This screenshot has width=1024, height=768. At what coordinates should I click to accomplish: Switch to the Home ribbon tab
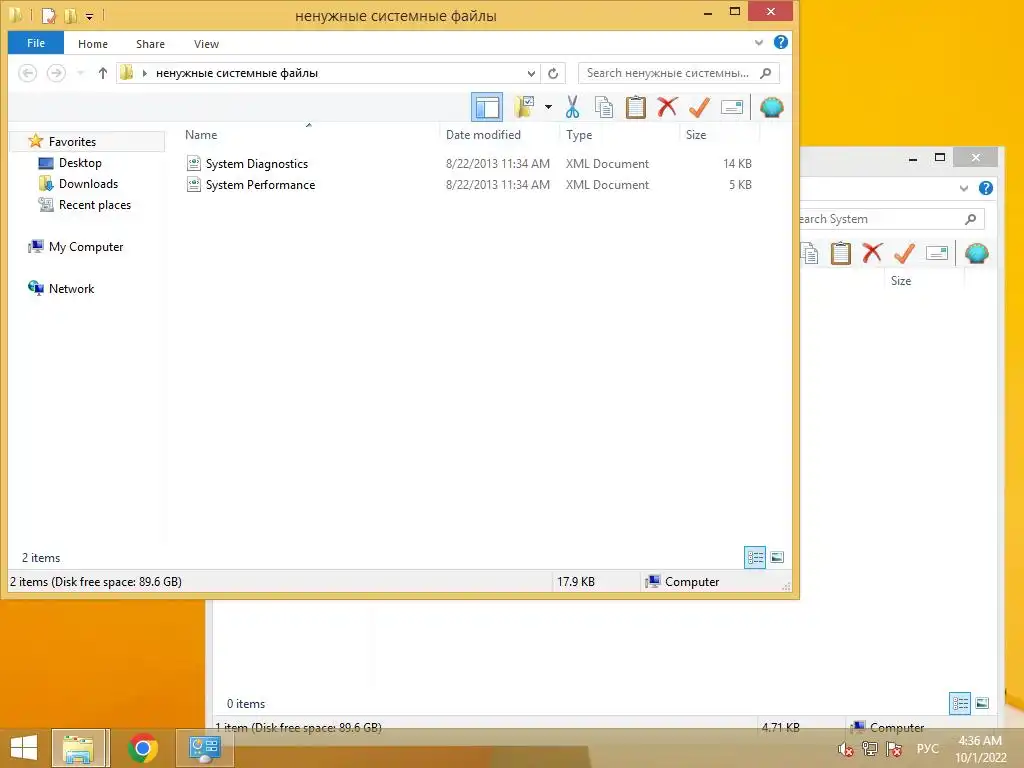(x=93, y=44)
